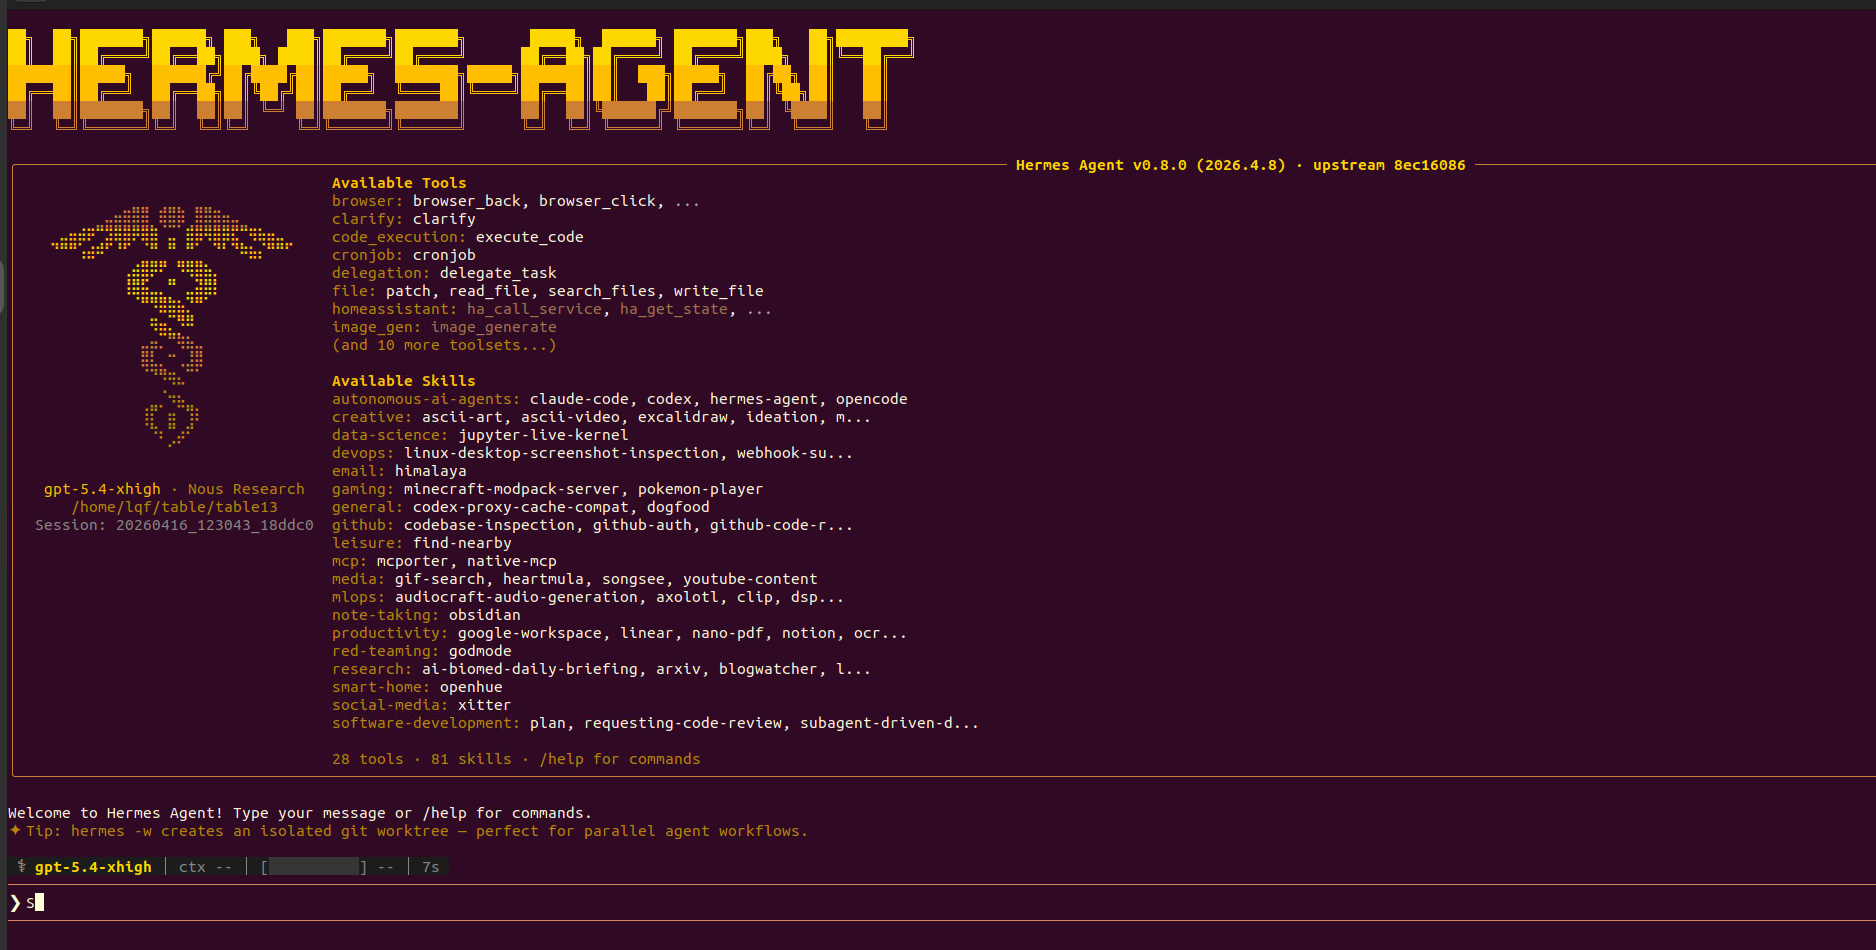Image resolution: width=1876 pixels, height=950 pixels.
Task: Click the "xitter" social-media skill
Action: (x=485, y=705)
